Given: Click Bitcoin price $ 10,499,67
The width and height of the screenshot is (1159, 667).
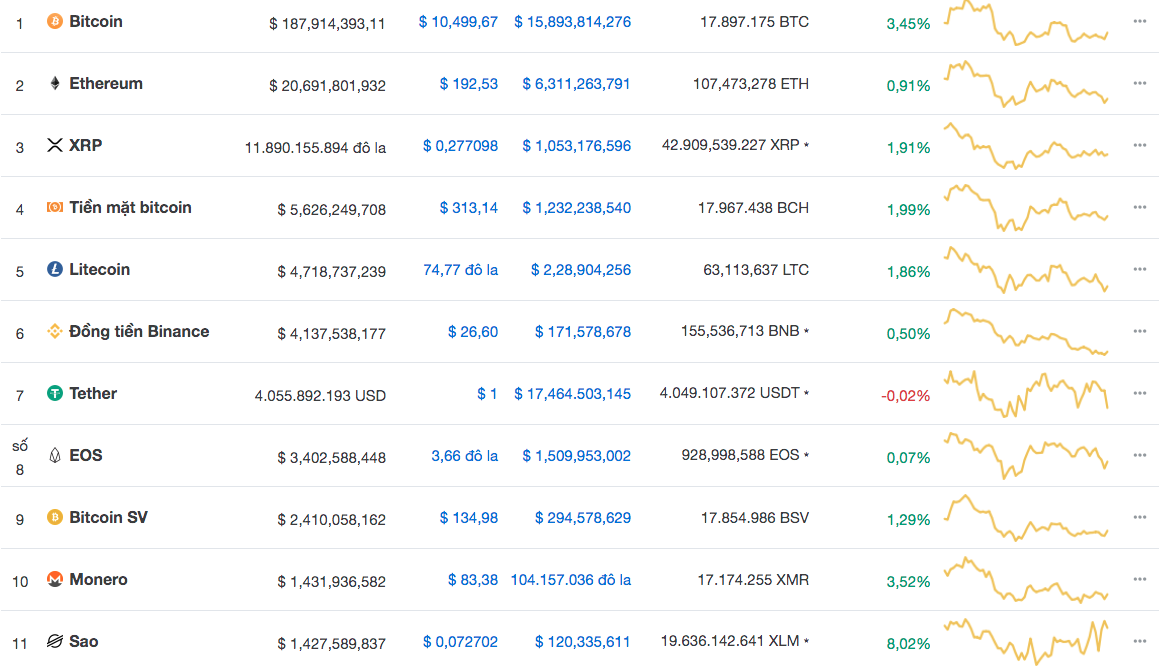Looking at the screenshot, I should click(x=458, y=22).
